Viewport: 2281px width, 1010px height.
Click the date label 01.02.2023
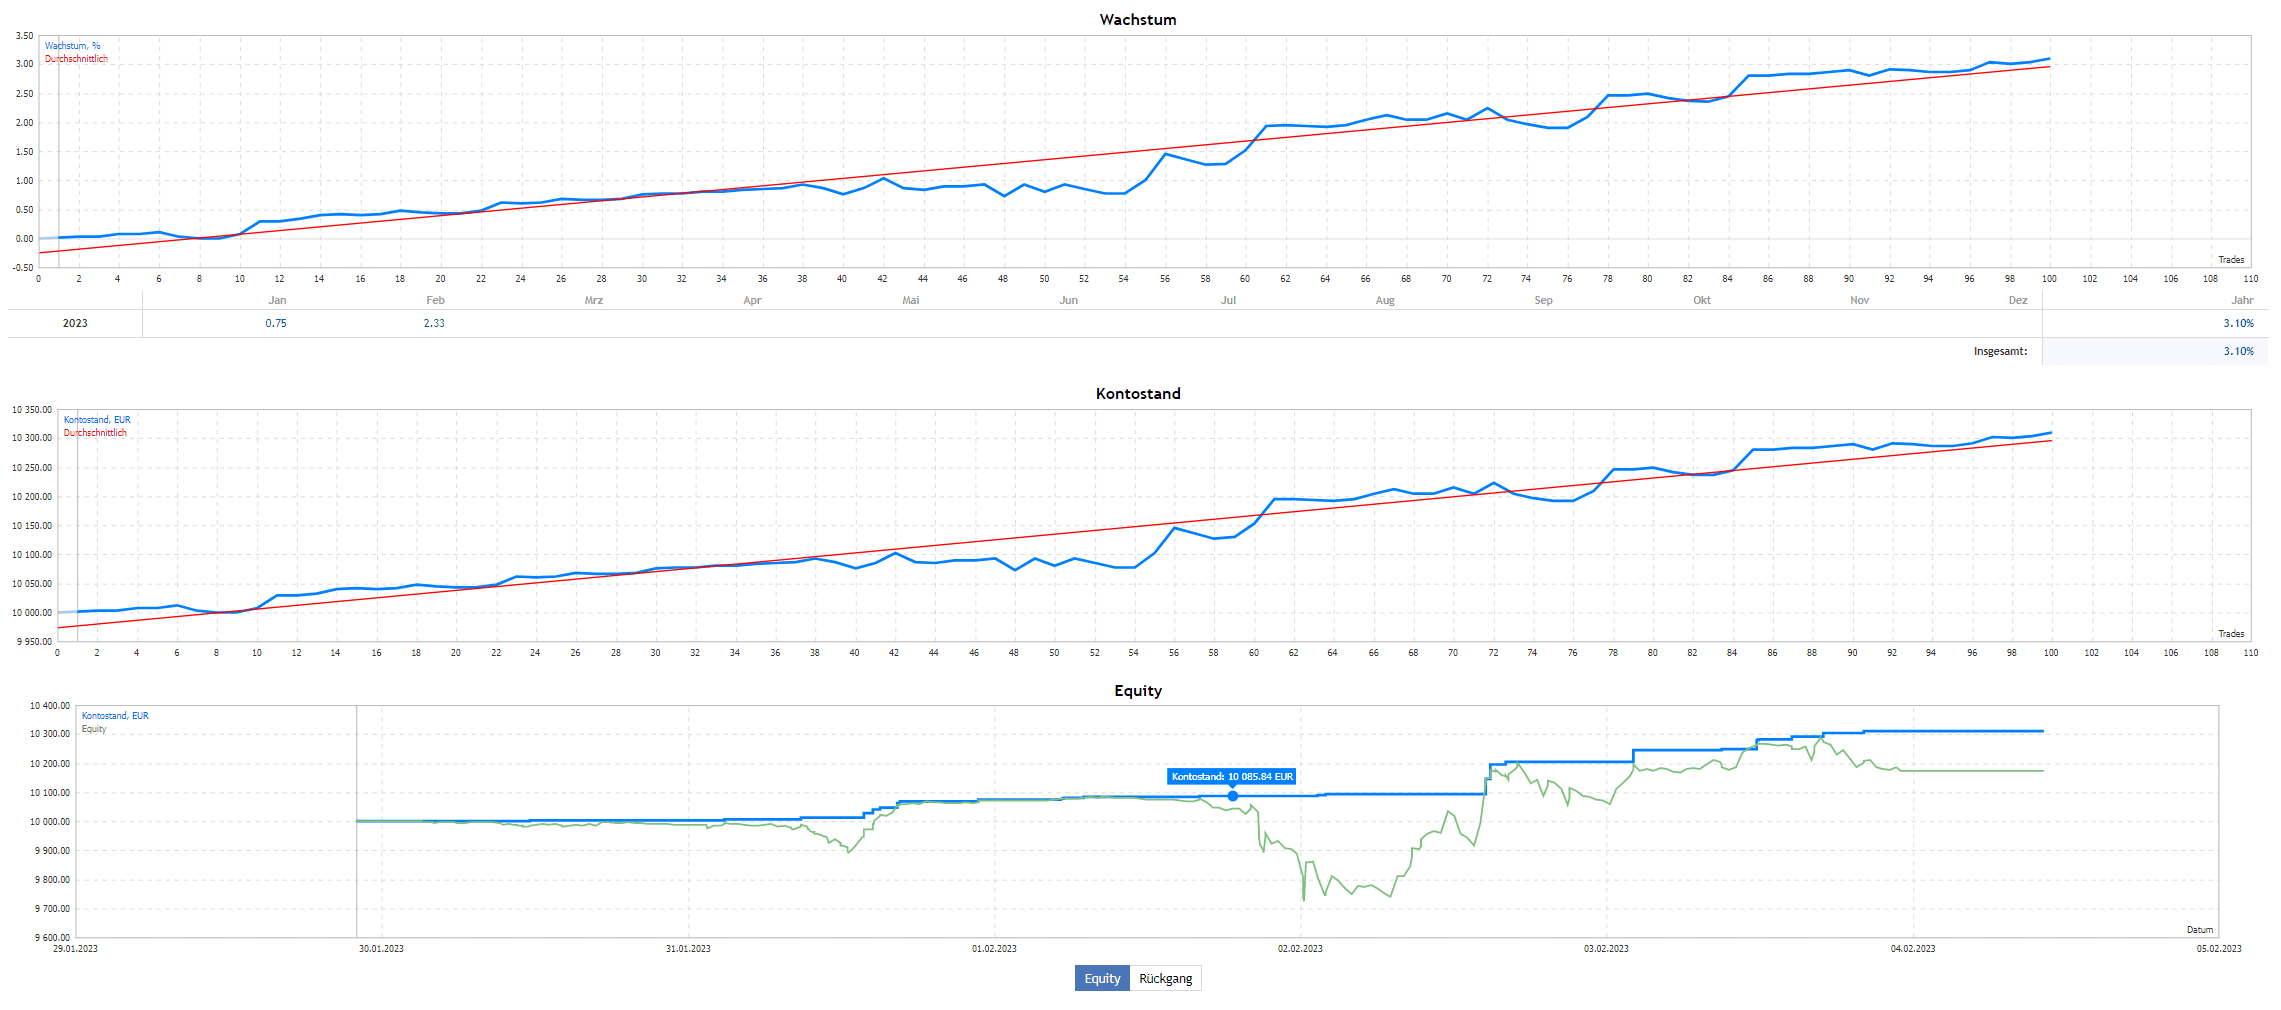[994, 949]
